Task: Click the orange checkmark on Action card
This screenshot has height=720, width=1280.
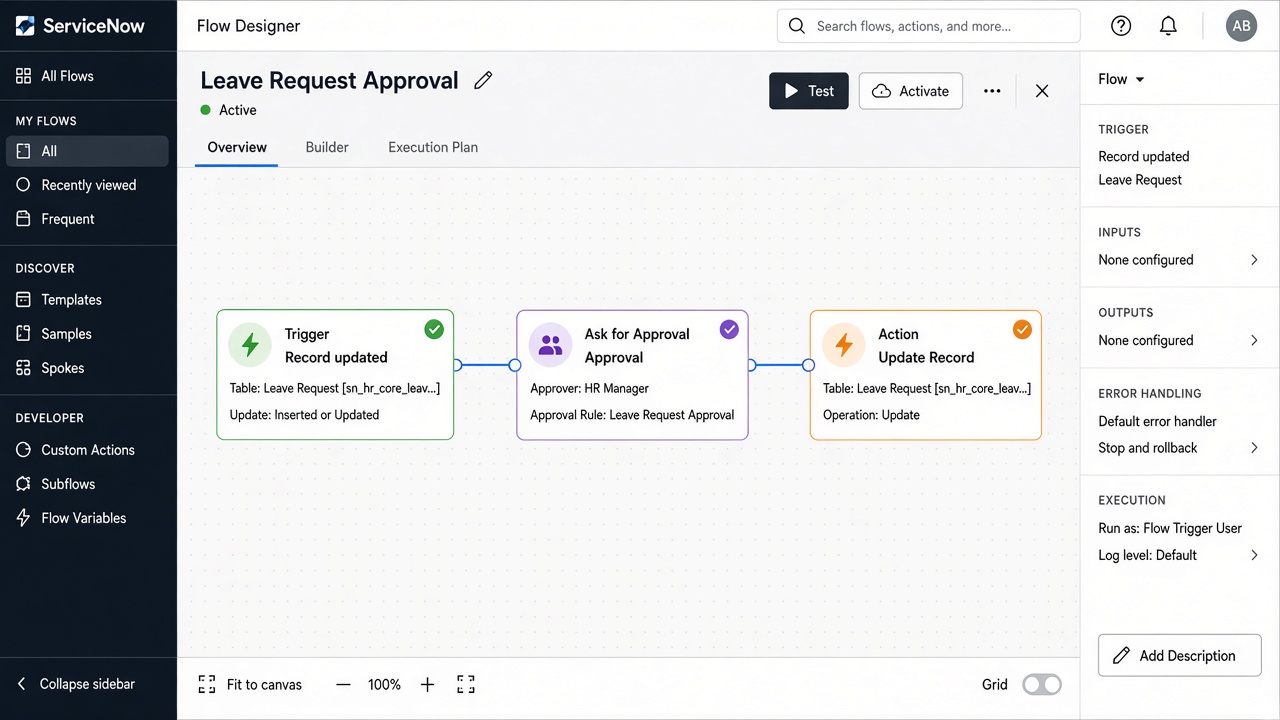Action: [1022, 329]
